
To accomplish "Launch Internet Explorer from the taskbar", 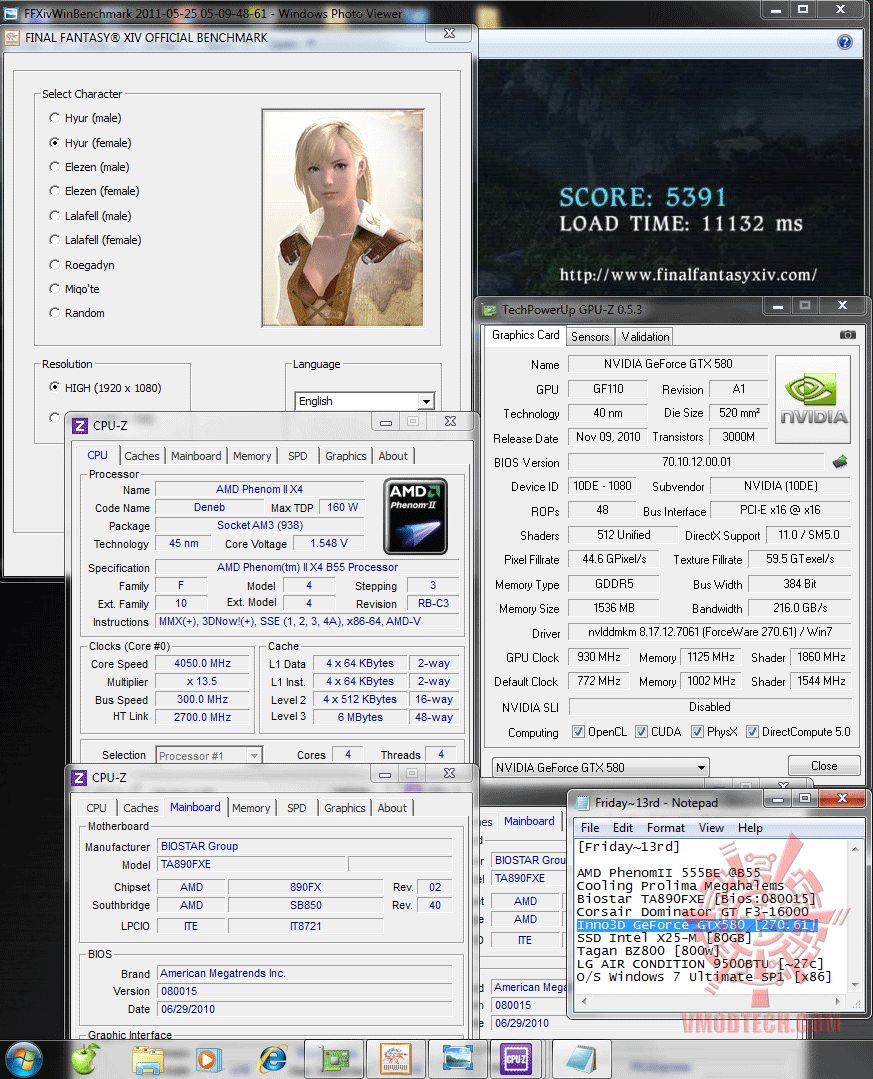I will [x=273, y=1060].
